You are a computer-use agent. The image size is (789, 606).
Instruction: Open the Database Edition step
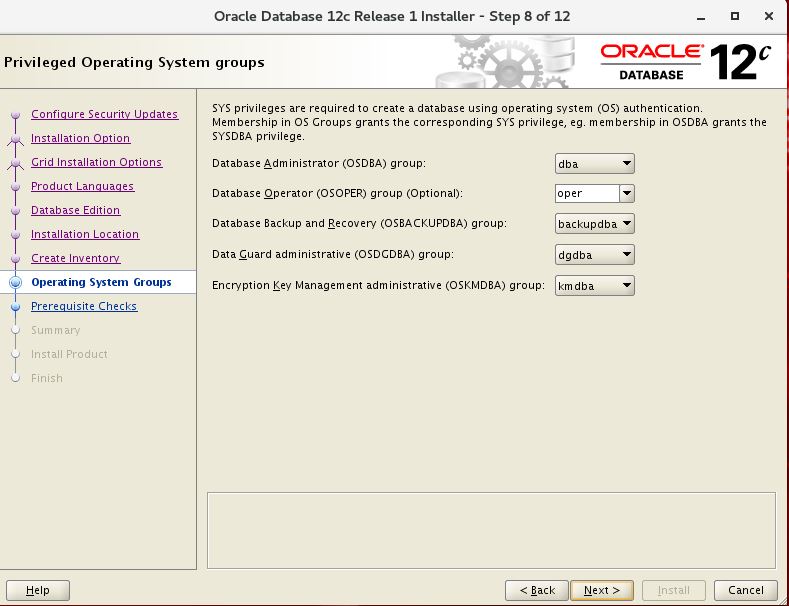75,210
